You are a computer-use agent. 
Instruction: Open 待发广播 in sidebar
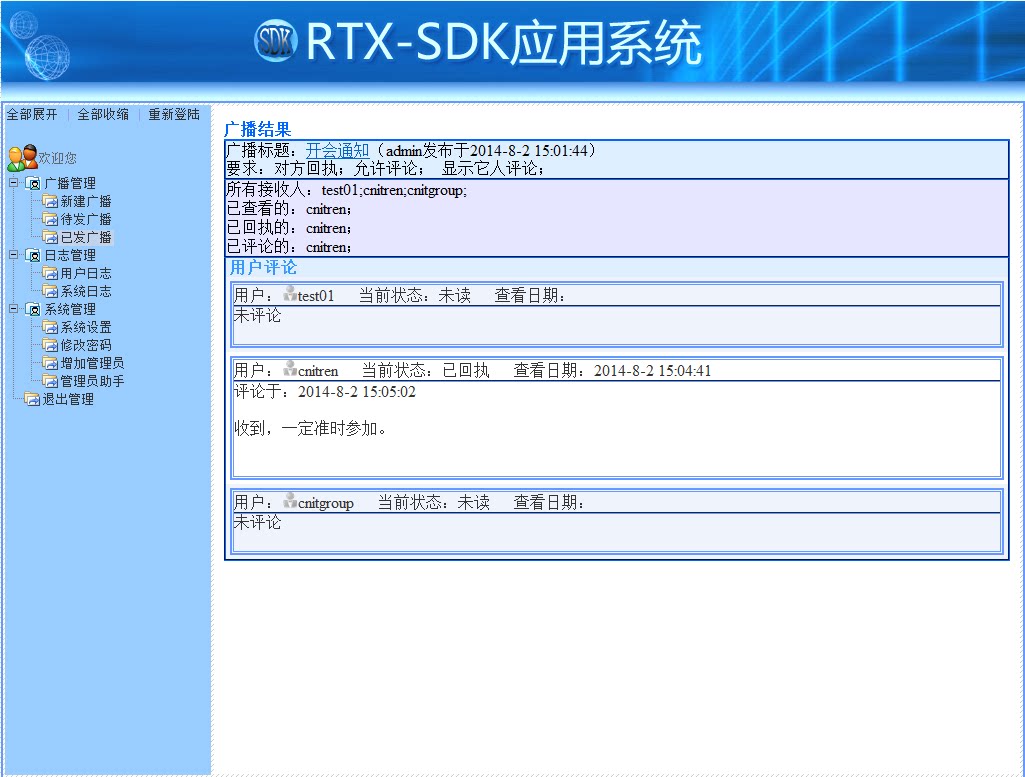pos(86,219)
